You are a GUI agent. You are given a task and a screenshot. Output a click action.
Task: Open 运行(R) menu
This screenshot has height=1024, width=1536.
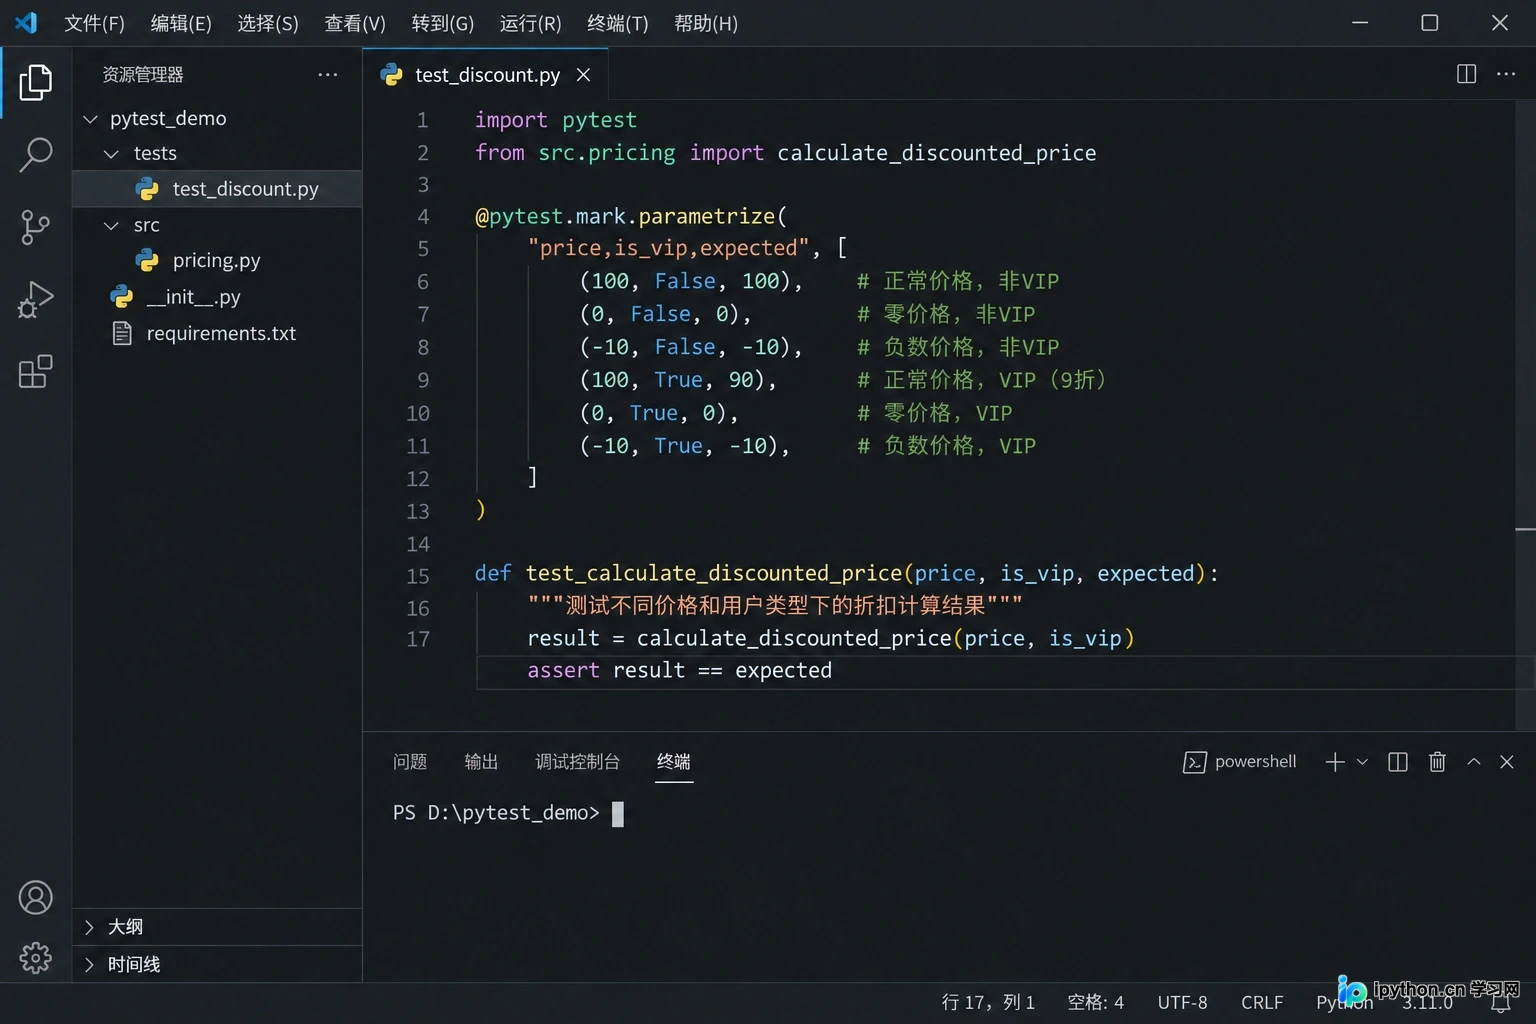pos(530,23)
